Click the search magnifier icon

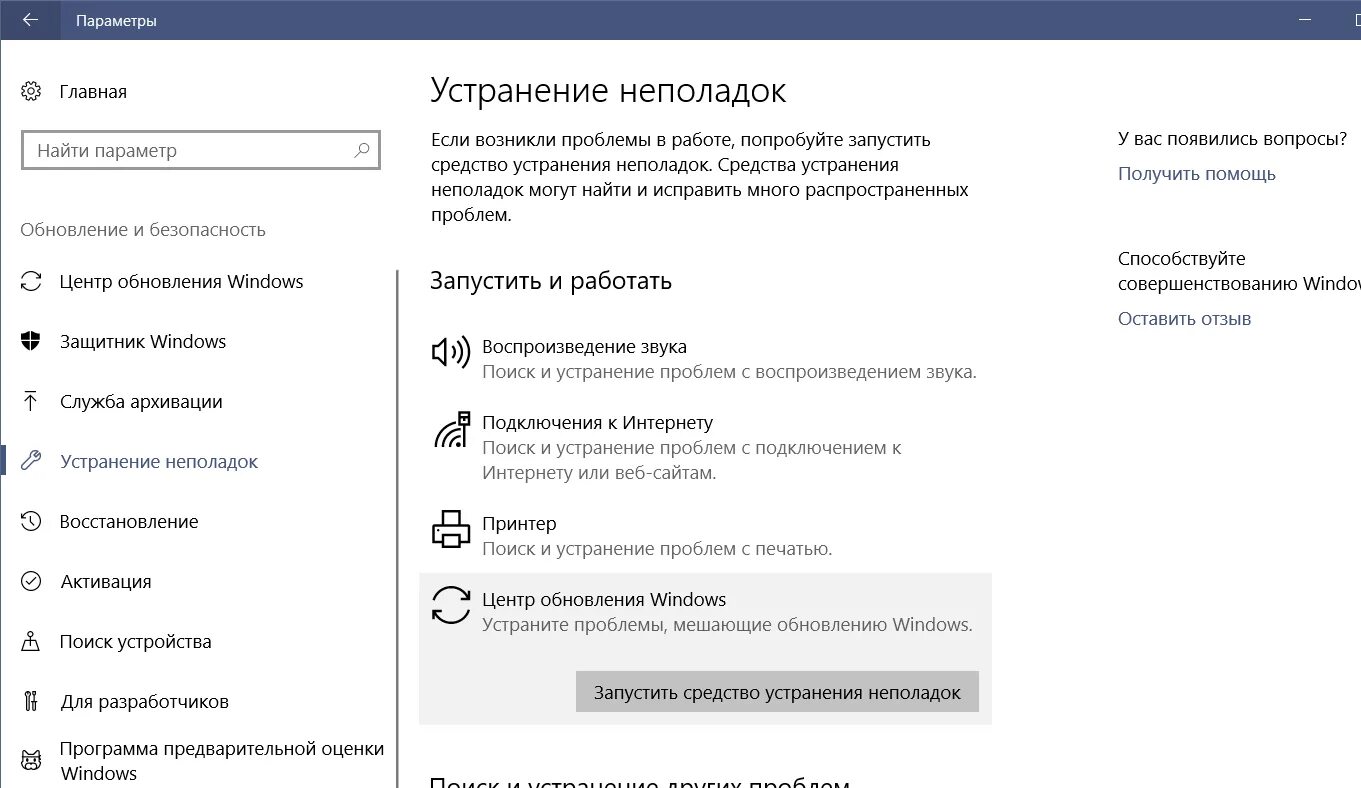pos(362,151)
